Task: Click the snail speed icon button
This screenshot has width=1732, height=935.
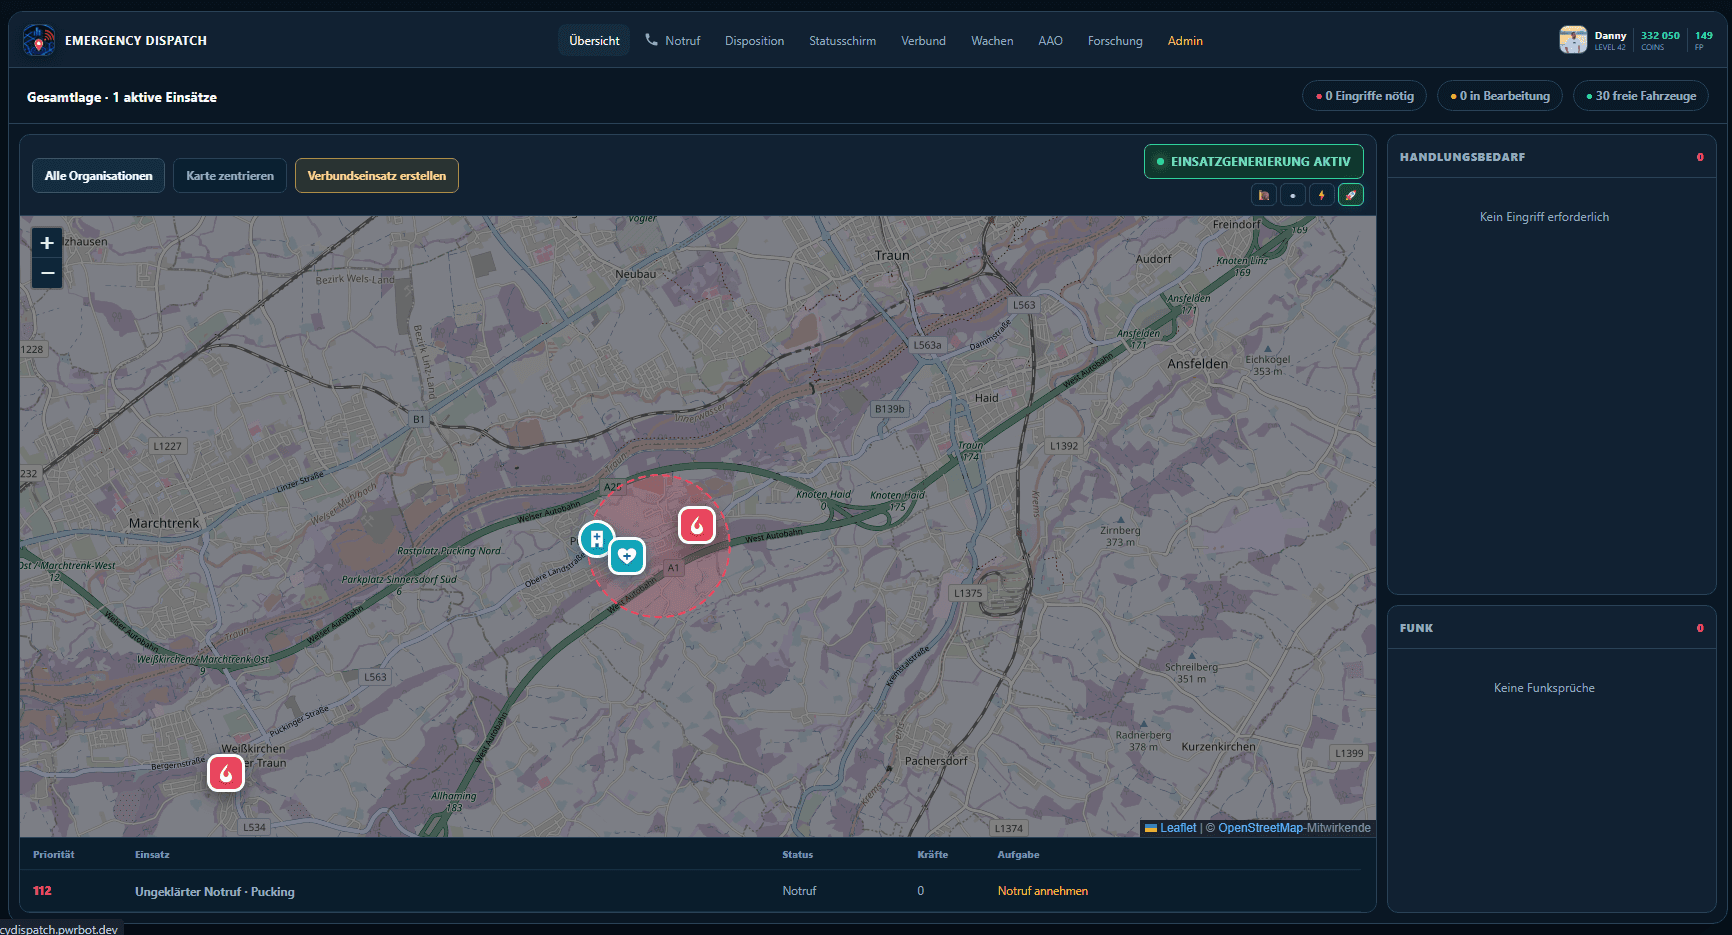Action: (1264, 195)
